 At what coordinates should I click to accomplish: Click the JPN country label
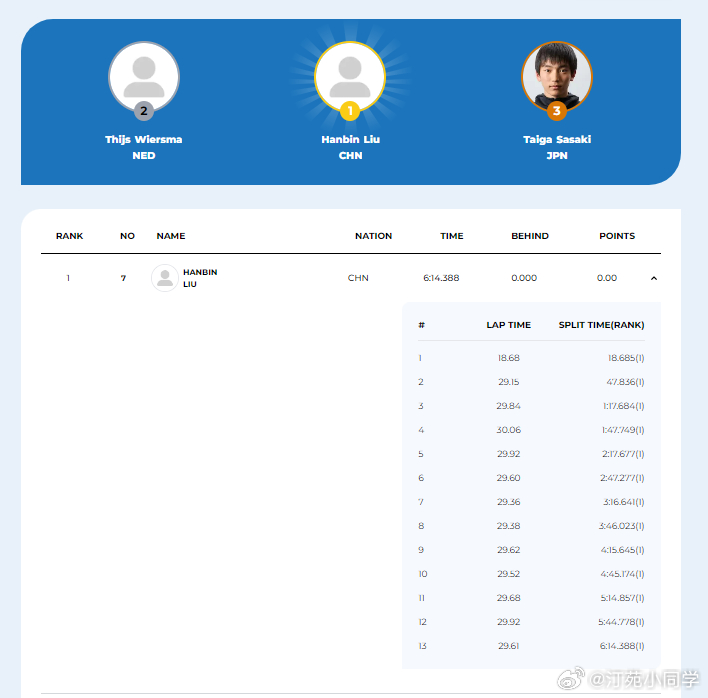(557, 155)
